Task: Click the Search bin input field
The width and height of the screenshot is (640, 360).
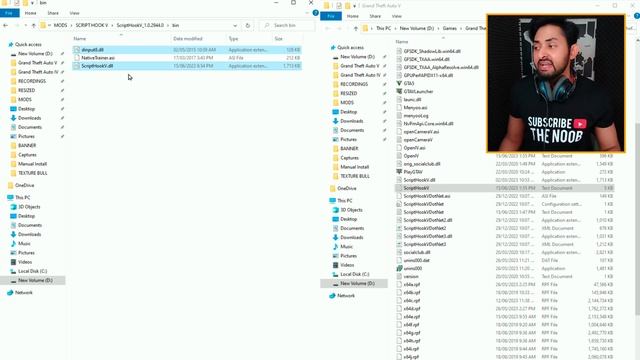Action: 290,25
